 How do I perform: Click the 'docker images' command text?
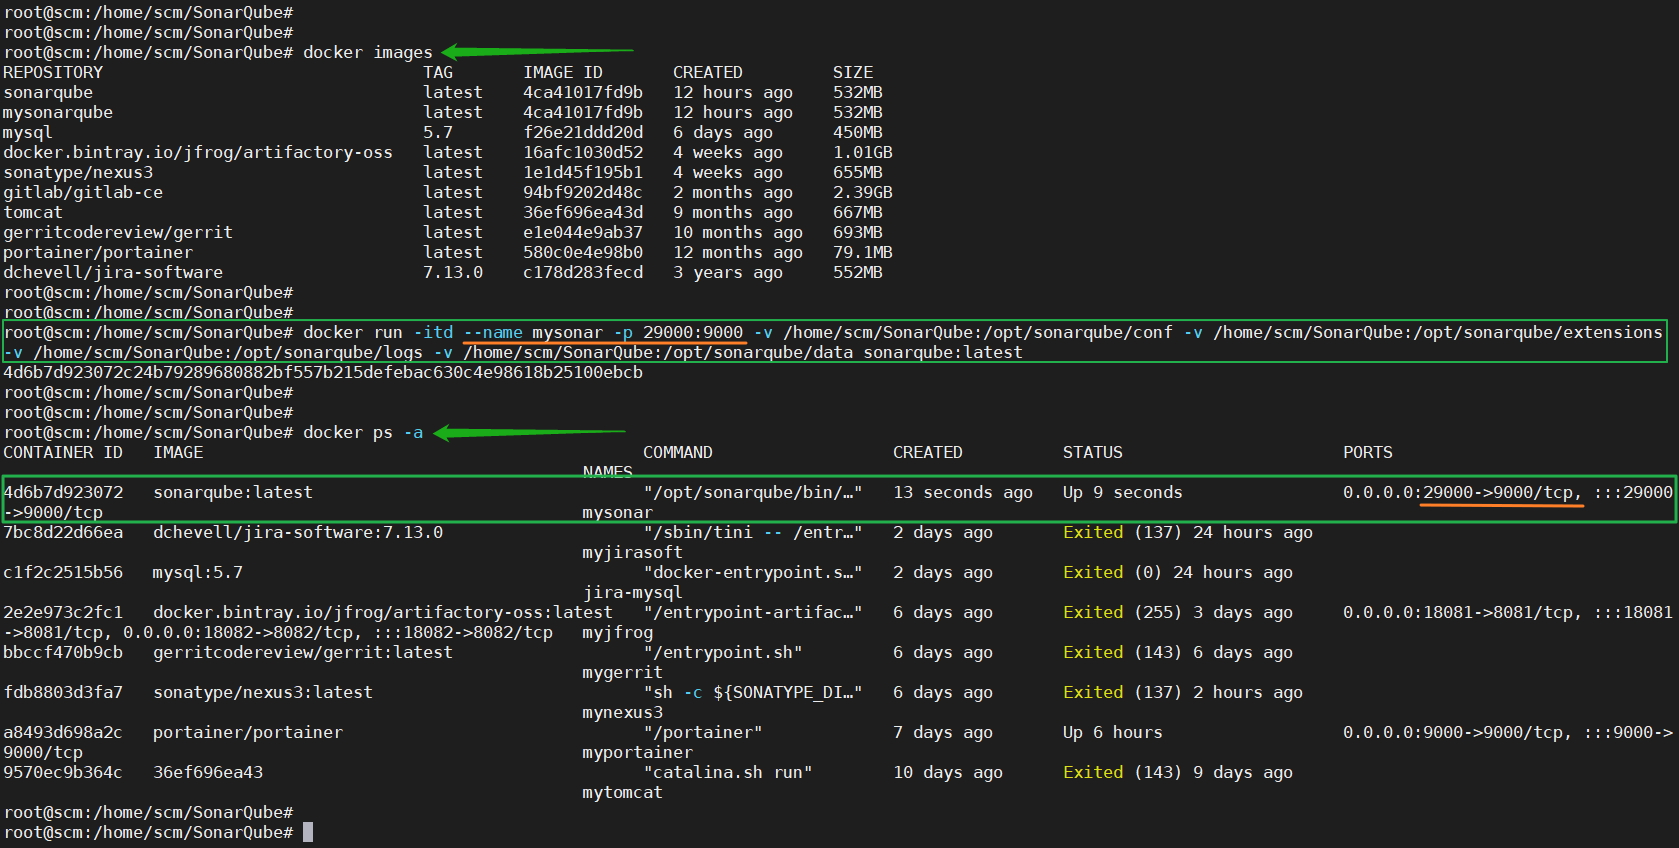click(x=368, y=52)
